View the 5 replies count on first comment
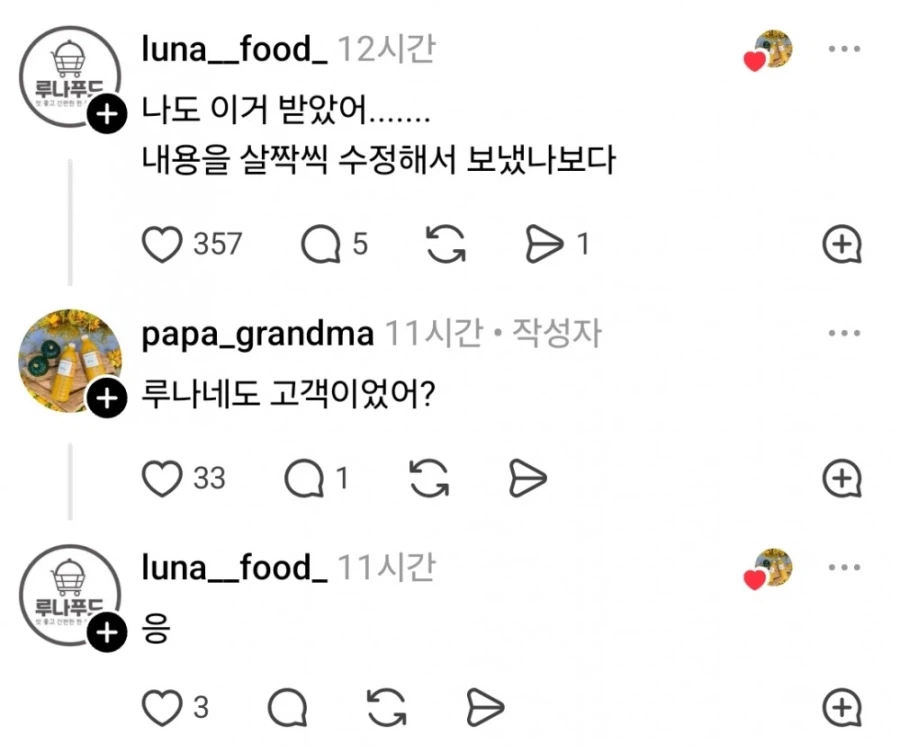This screenshot has width=900, height=752. click(x=360, y=243)
